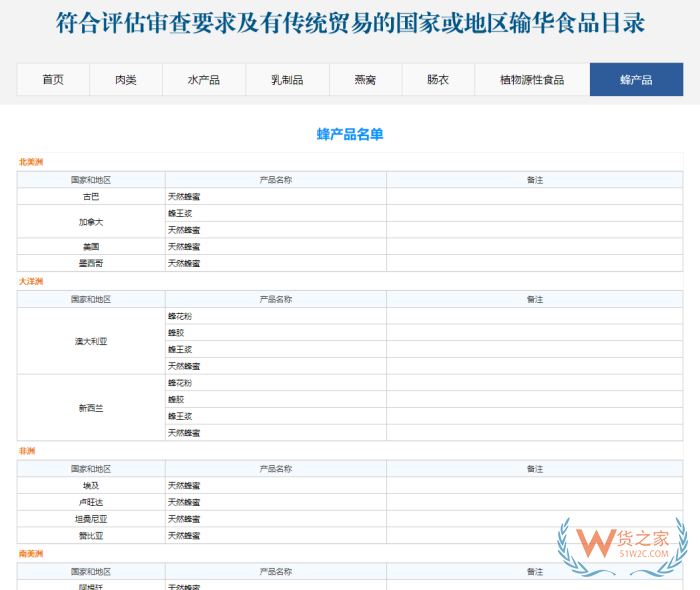Switch to the 肉类 tab
700x590 pixels.
coord(126,79)
